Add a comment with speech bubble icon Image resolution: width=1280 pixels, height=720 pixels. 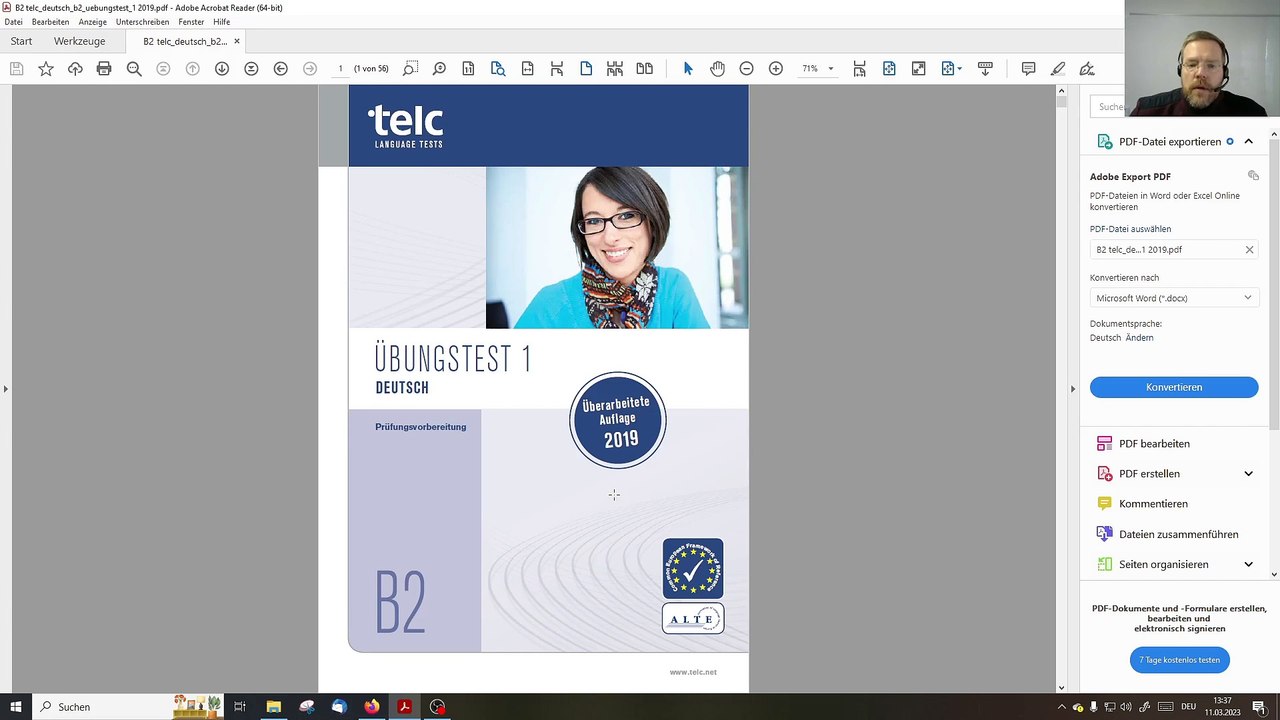coord(1028,68)
